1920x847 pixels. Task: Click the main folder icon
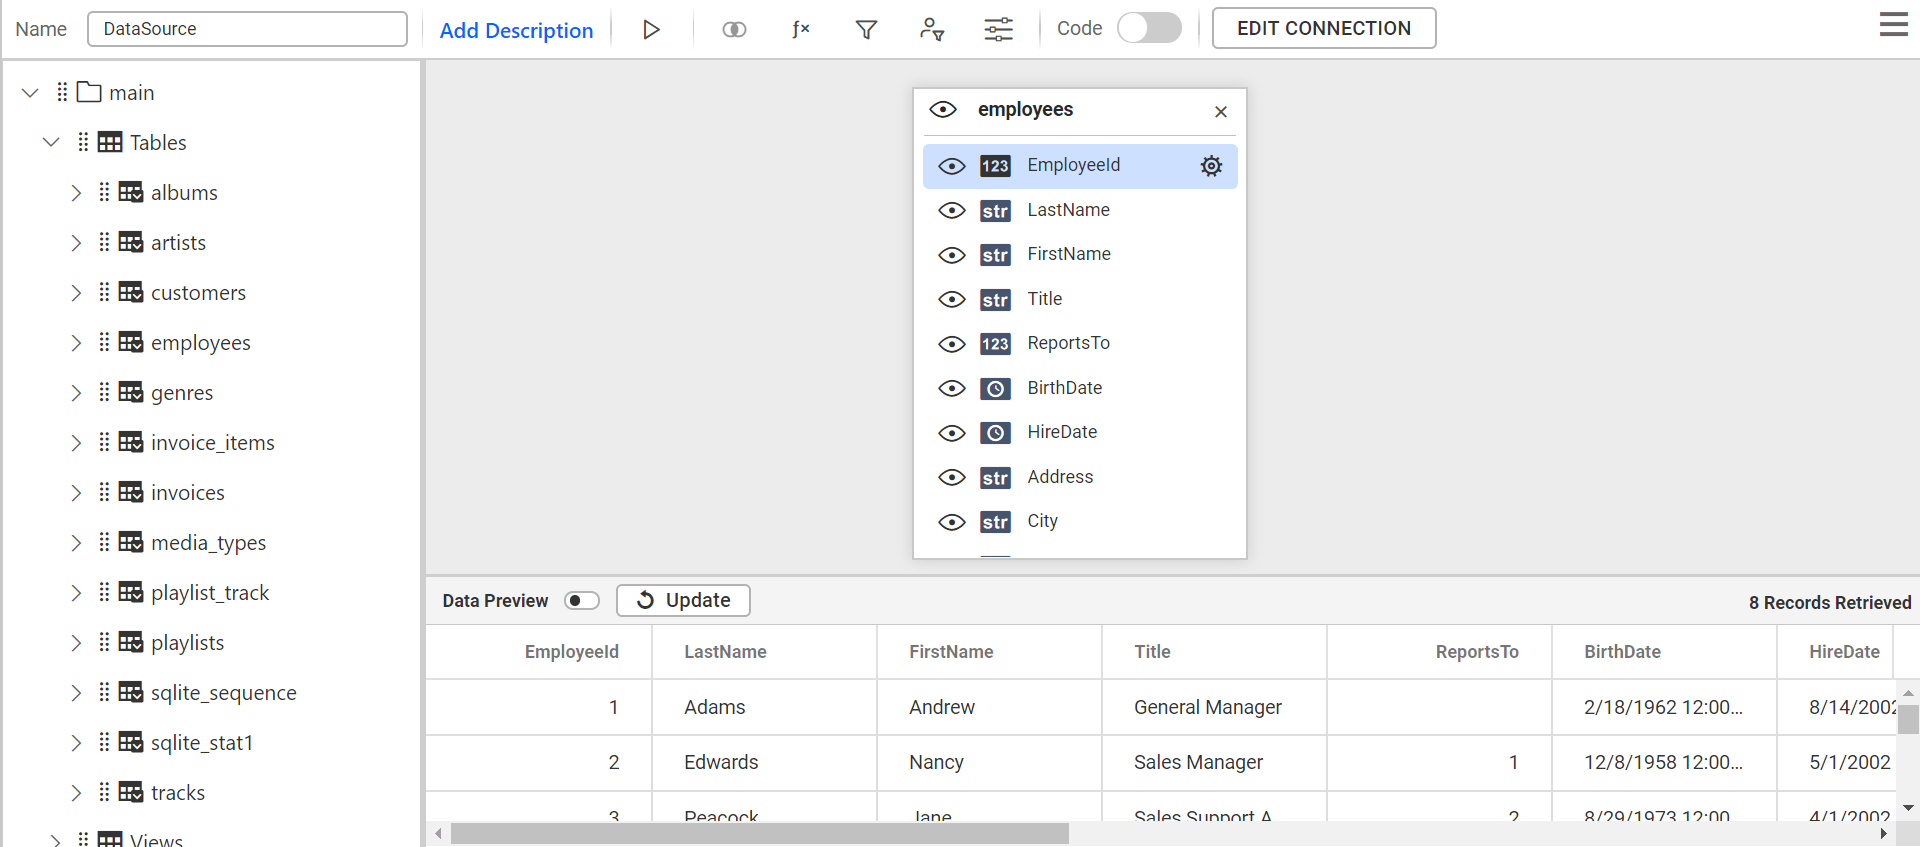coord(89,92)
